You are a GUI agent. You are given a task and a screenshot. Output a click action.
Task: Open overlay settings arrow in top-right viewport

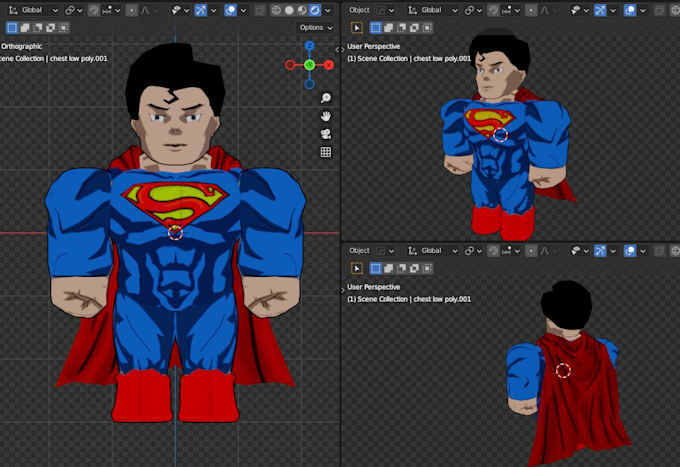coord(643,10)
